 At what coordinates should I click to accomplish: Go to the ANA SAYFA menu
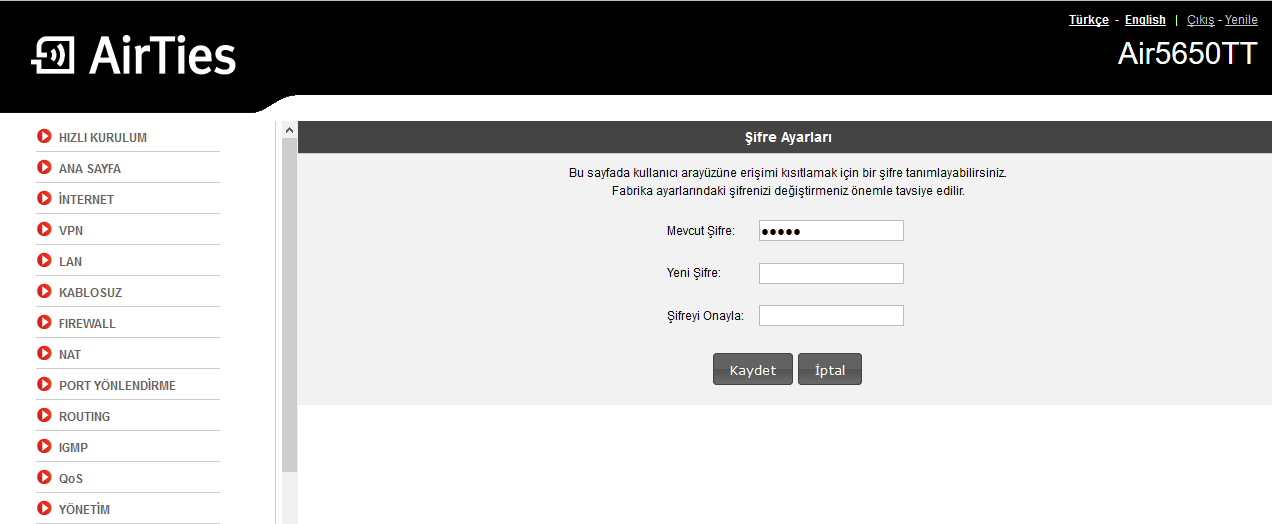pyautogui.click(x=90, y=169)
